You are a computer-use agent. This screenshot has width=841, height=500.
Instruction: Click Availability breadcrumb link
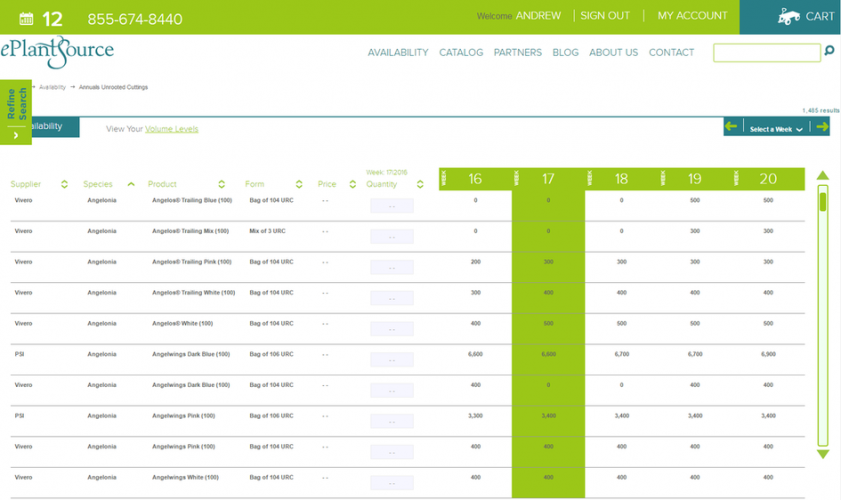pyautogui.click(x=52, y=87)
